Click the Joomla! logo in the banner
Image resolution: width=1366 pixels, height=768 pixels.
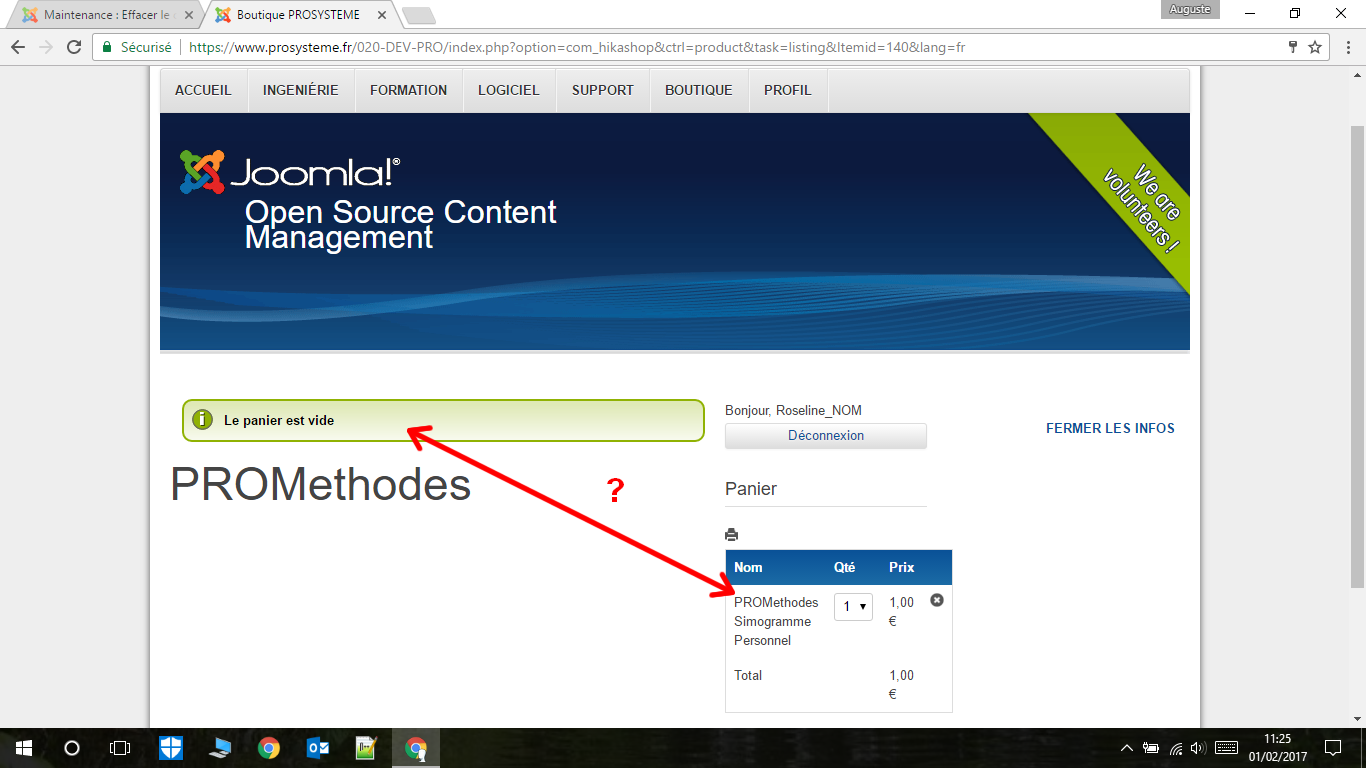pyautogui.click(x=290, y=172)
